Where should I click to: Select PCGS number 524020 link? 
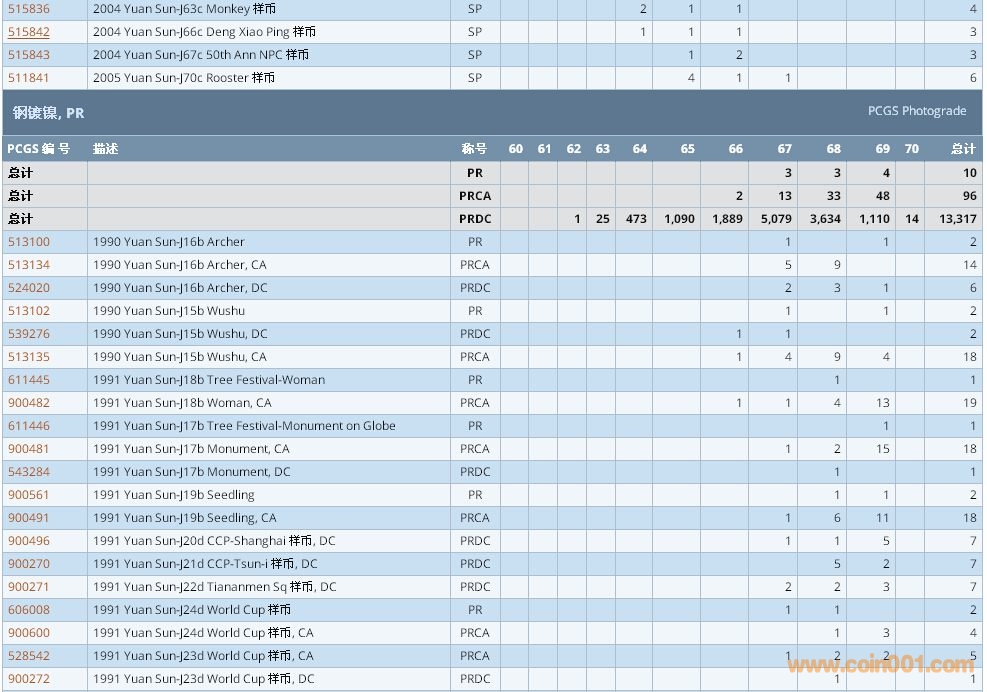pos(29,288)
